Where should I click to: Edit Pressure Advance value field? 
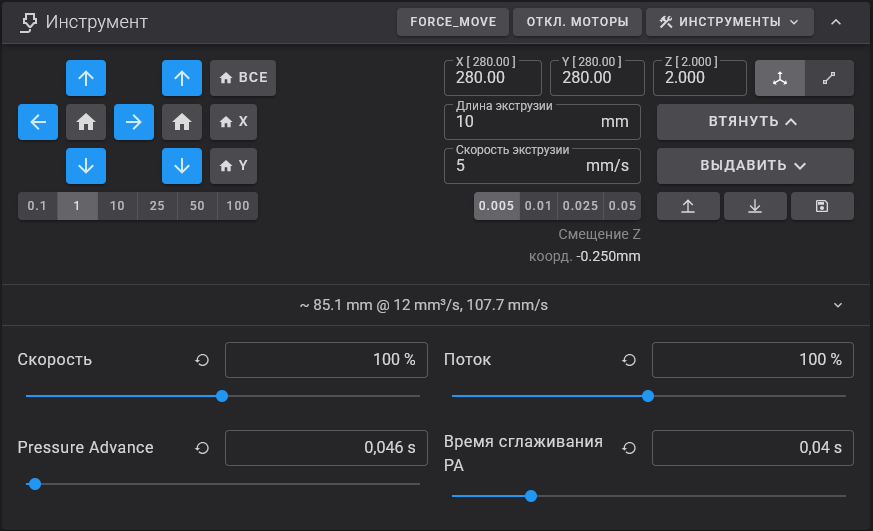[x=326, y=448]
